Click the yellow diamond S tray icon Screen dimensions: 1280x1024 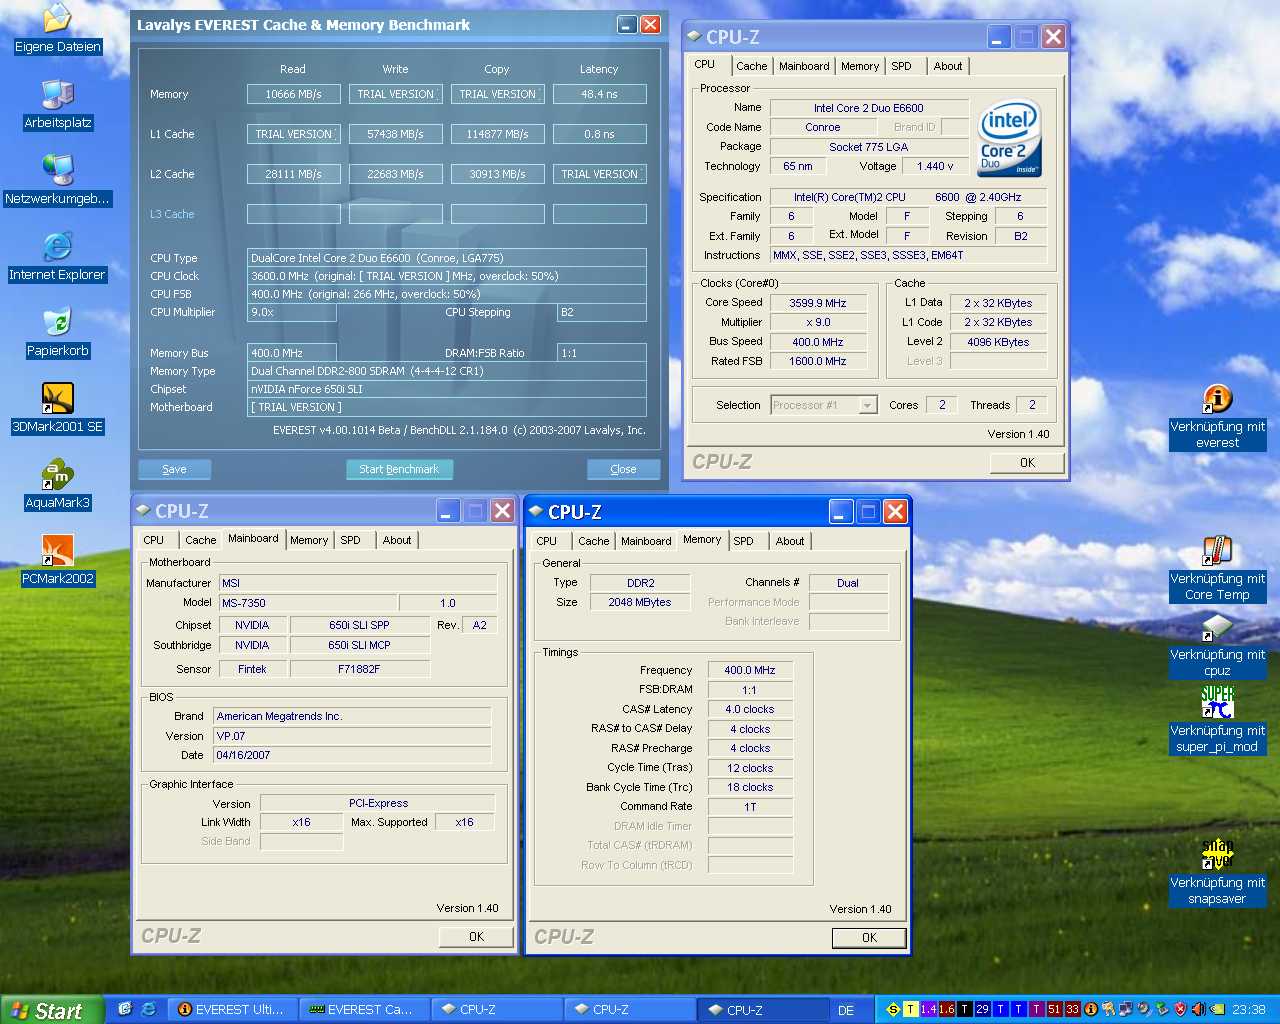pos(893,1009)
